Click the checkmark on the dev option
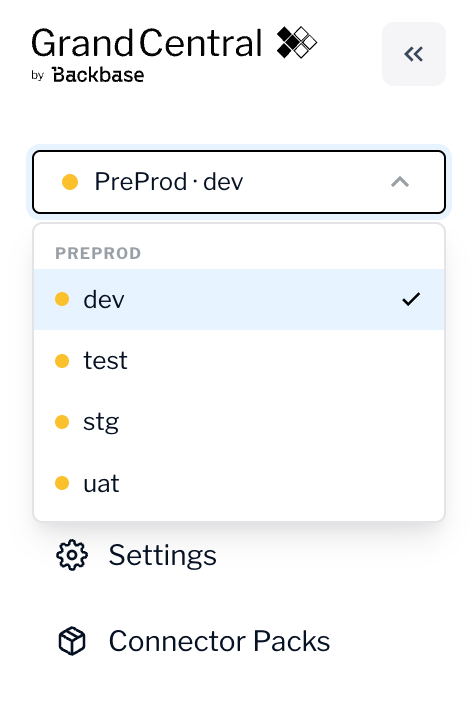 tap(411, 299)
